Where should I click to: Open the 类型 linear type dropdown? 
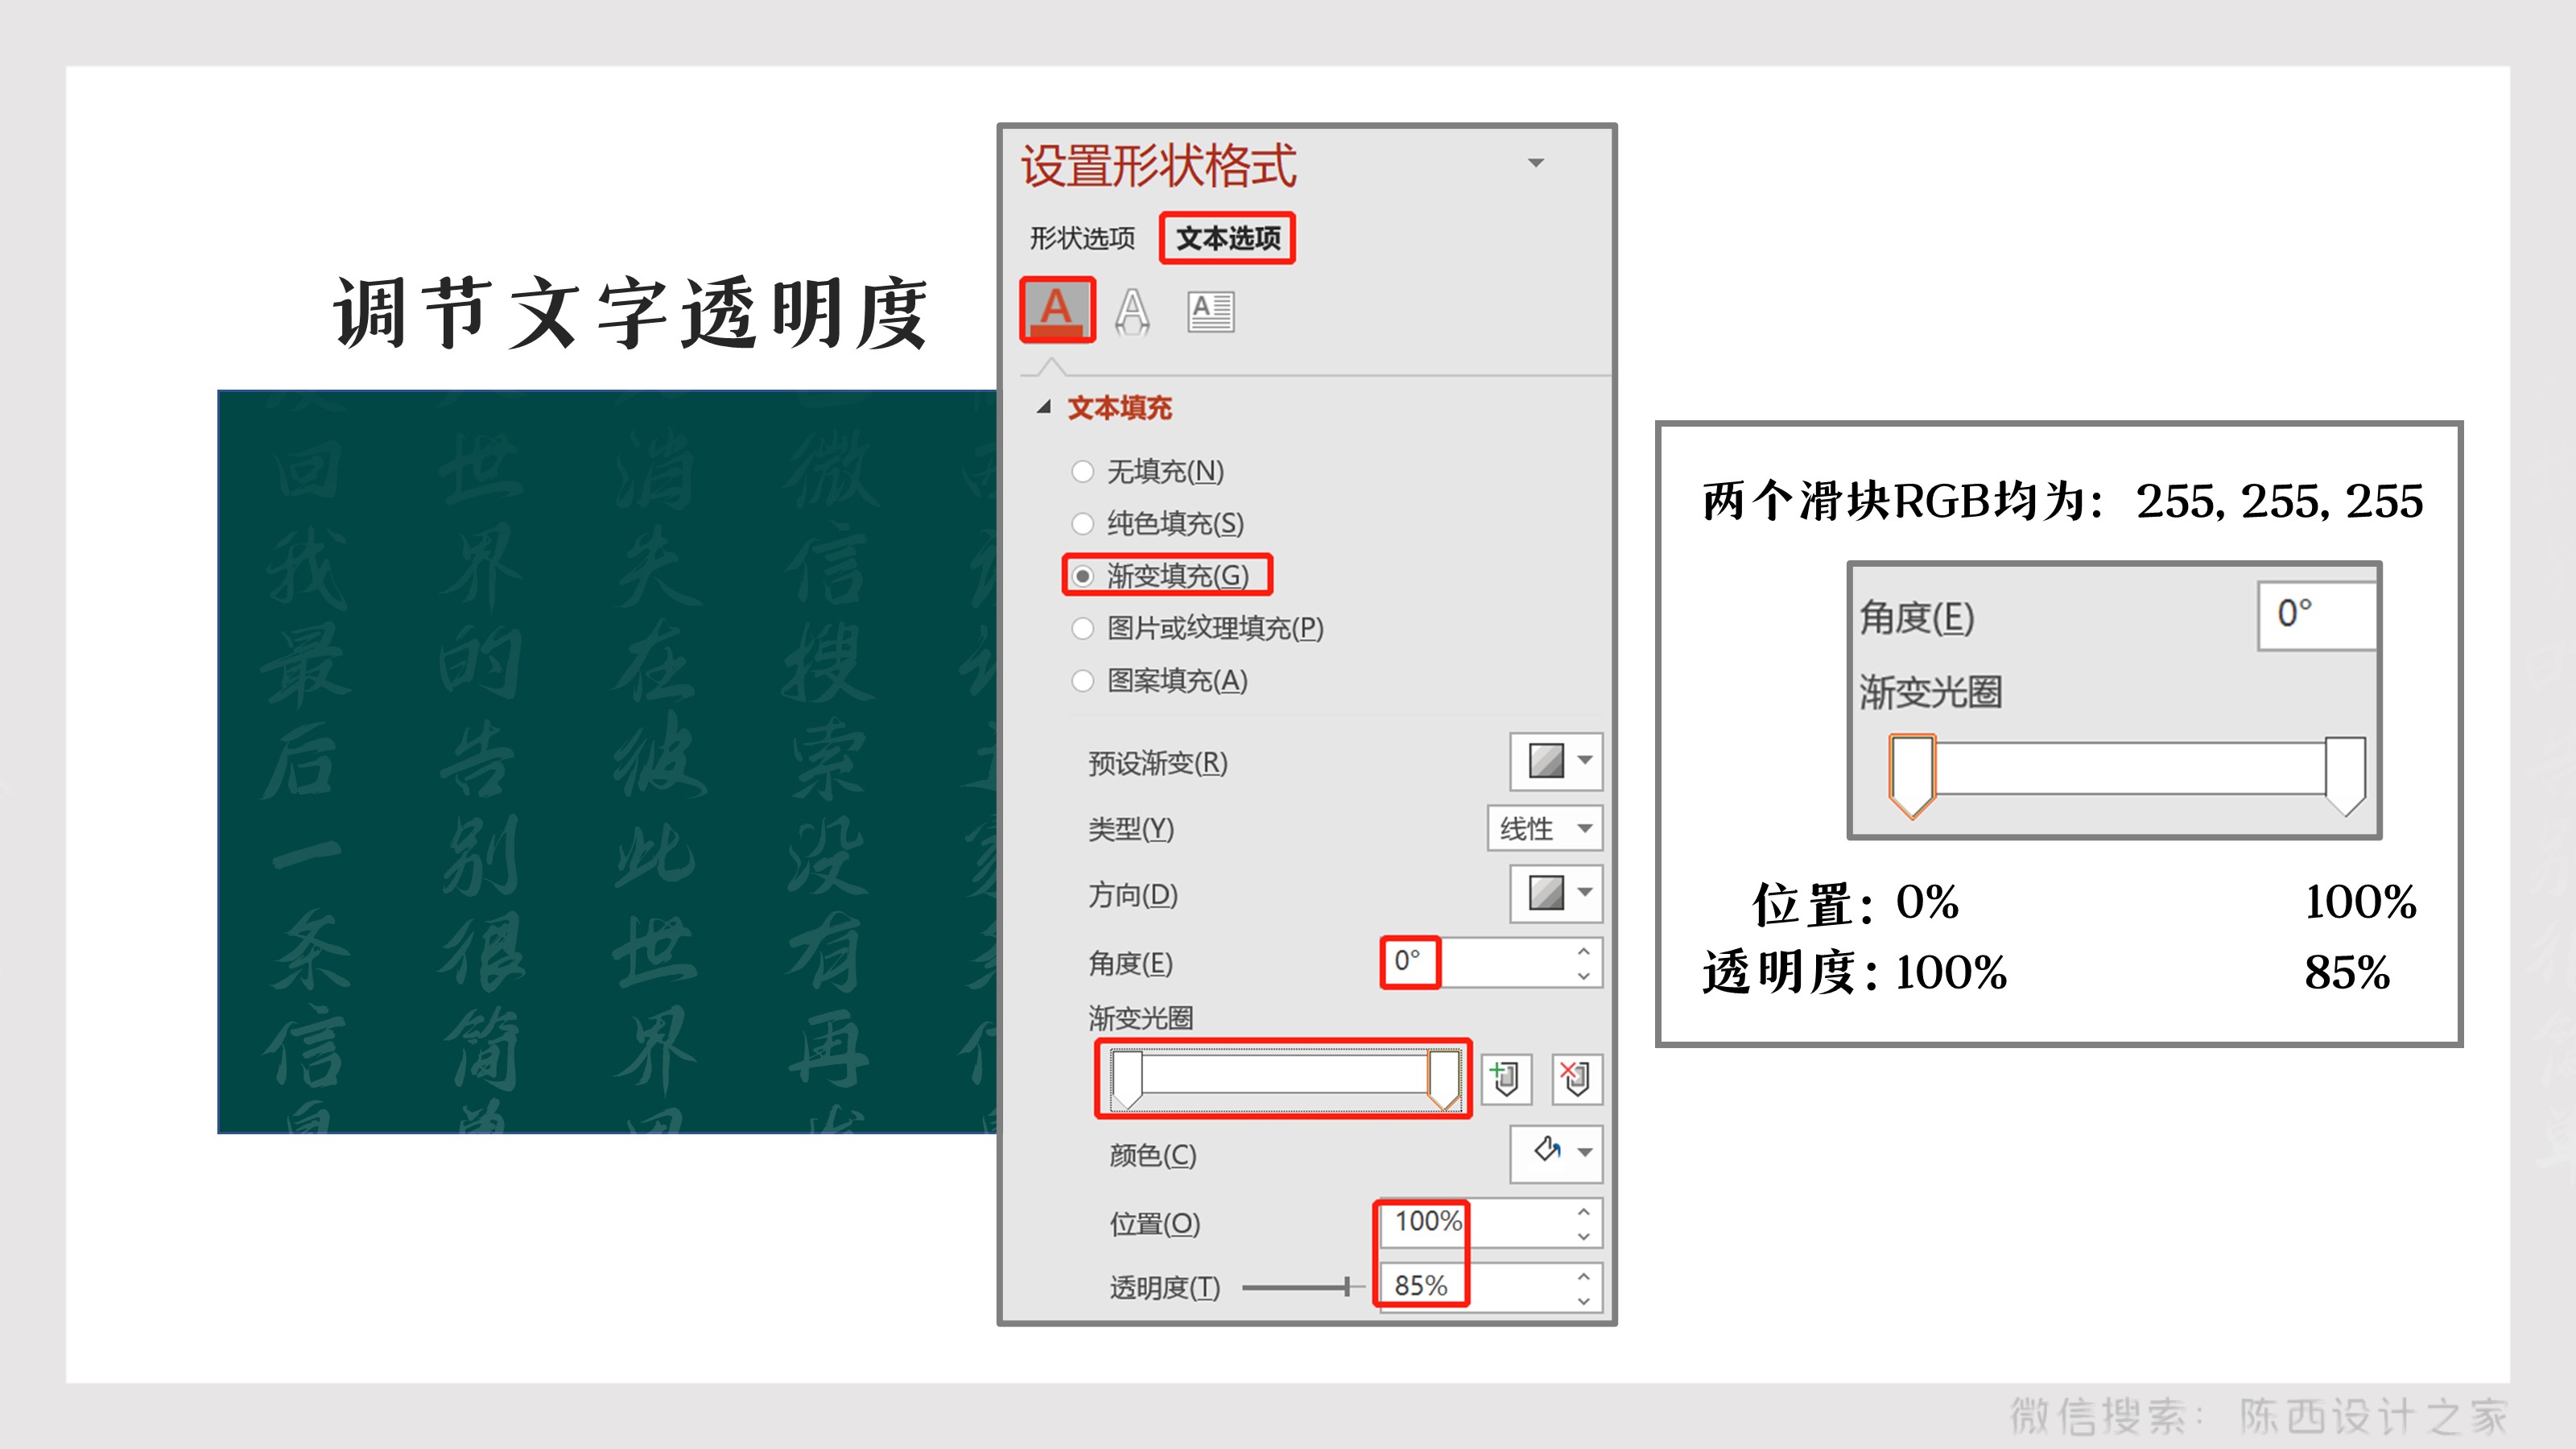1544,828
